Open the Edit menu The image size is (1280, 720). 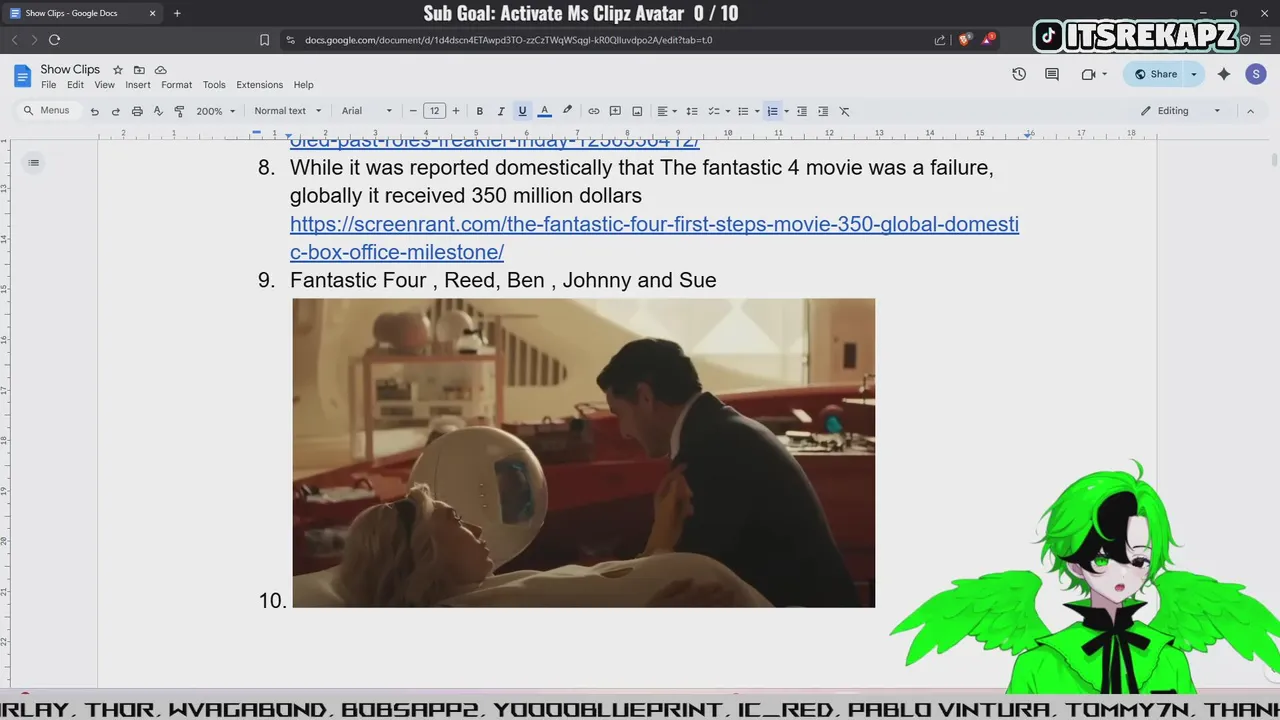coord(75,85)
